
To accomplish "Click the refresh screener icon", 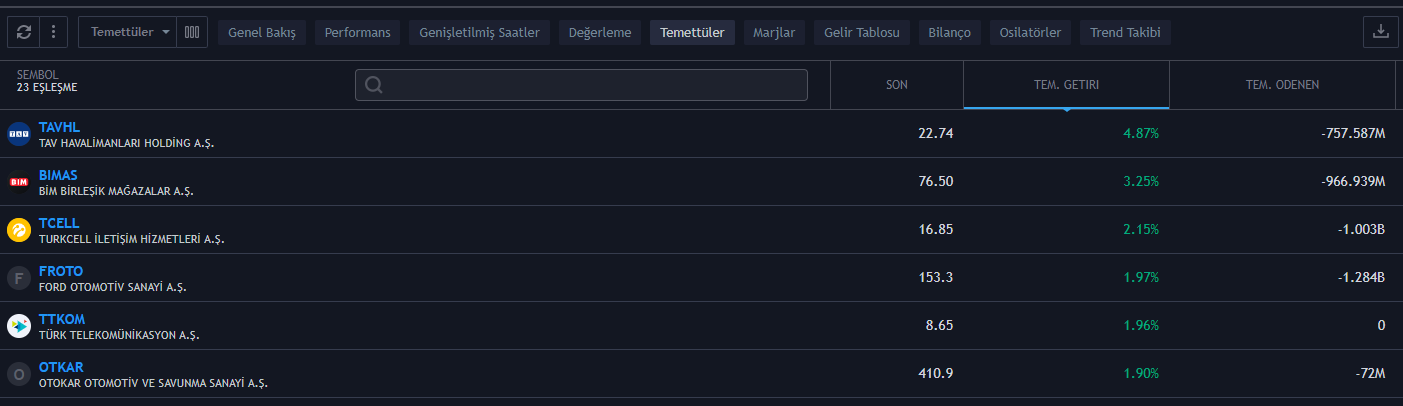I will click(x=24, y=32).
